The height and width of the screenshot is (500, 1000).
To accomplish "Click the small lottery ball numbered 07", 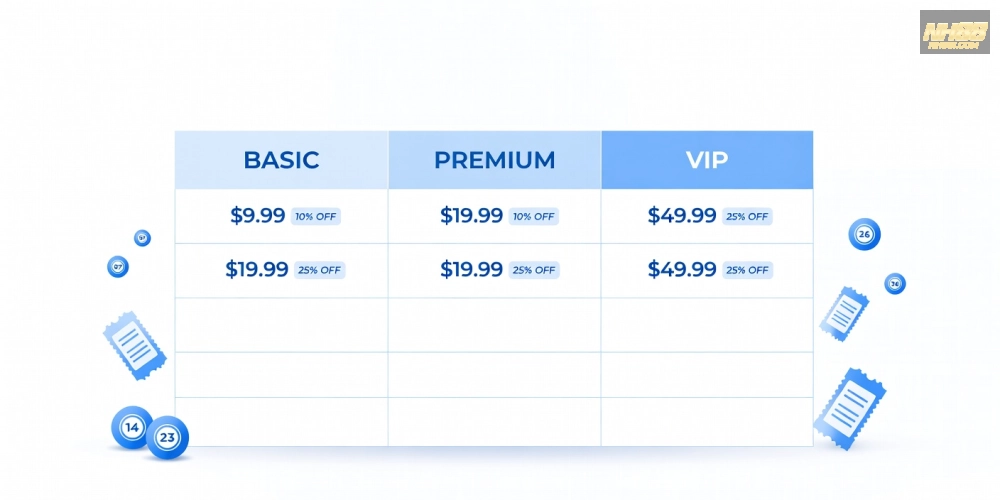I will [118, 267].
